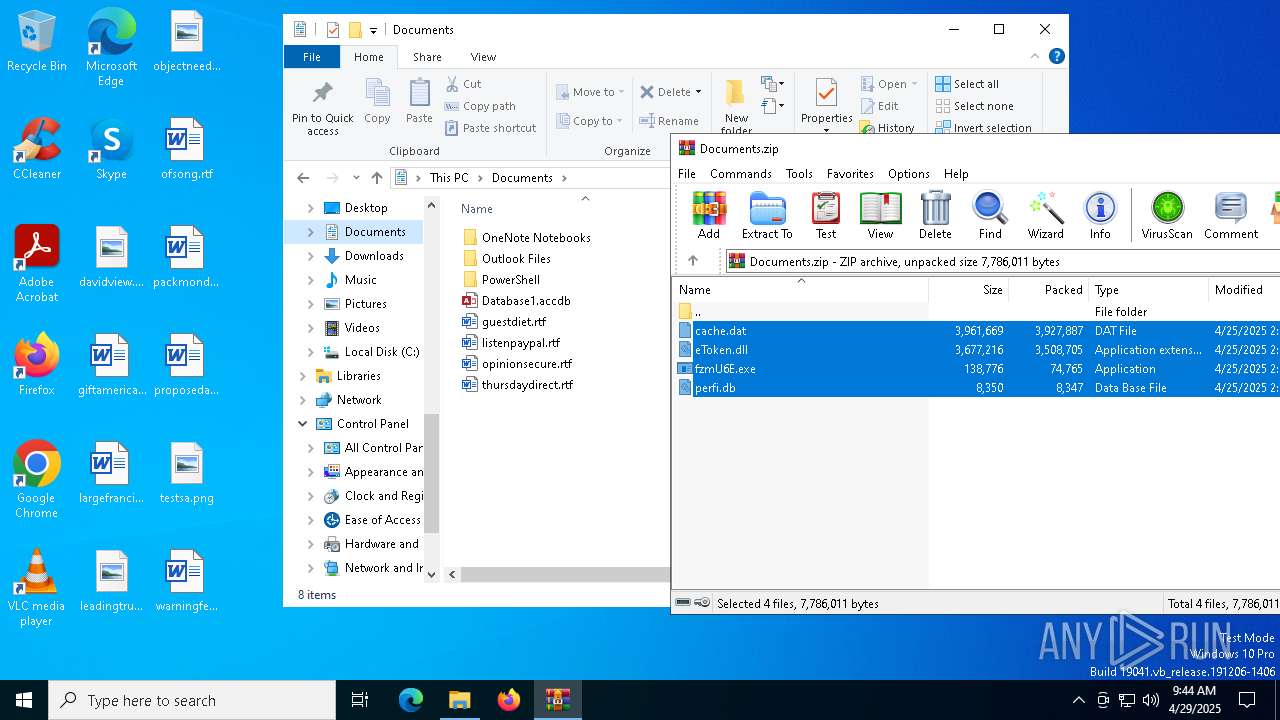The height and width of the screenshot is (720, 1280).
Task: Click Select all in Explorer ribbon
Action: [x=967, y=84]
